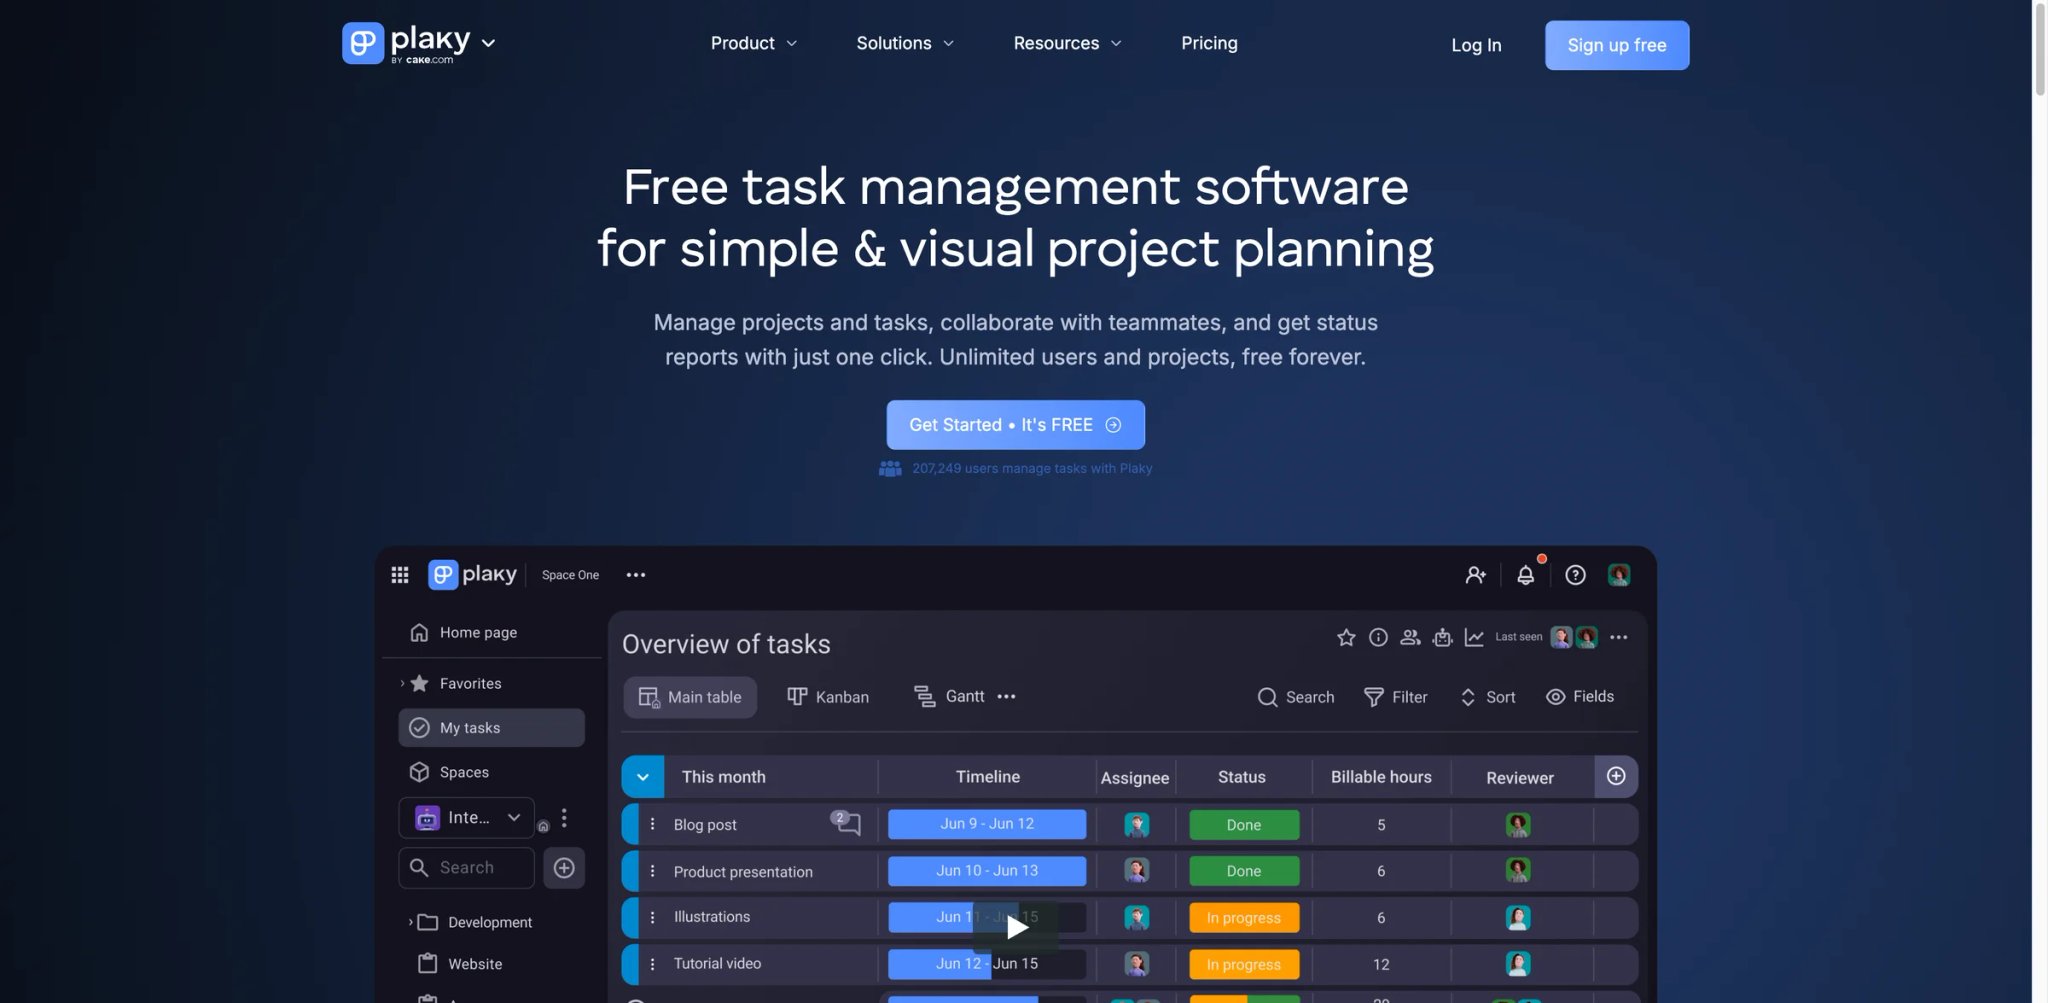The width and height of the screenshot is (2048, 1003).
Task: Open the apps grid icon in Plaky app
Action: (x=400, y=575)
